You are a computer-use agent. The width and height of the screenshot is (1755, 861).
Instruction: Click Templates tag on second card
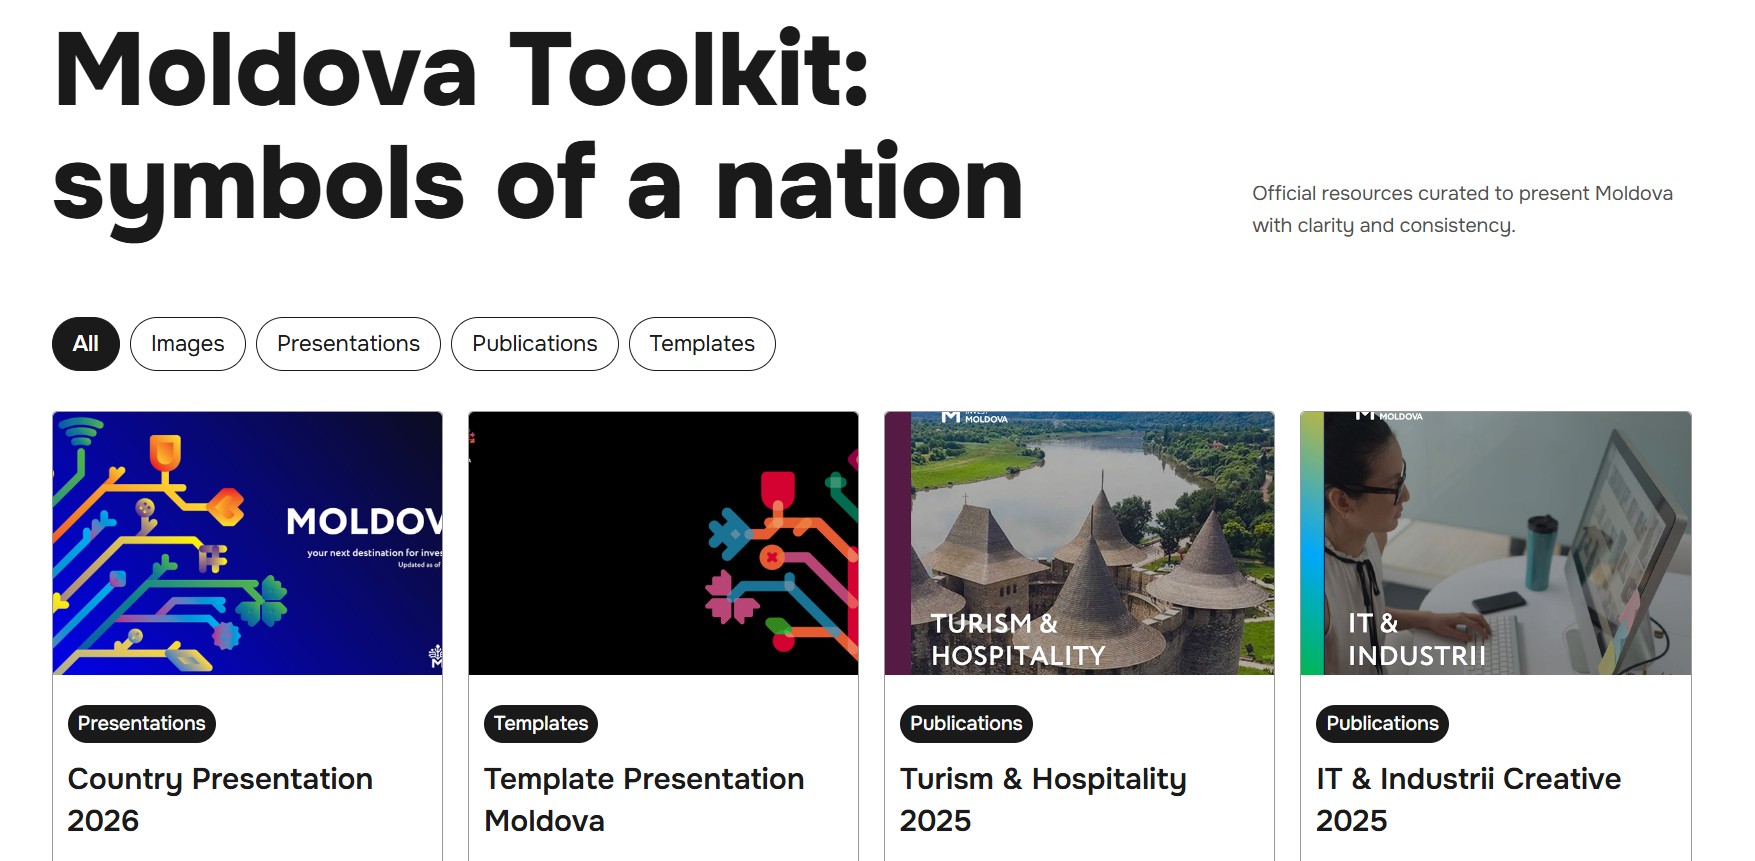(x=541, y=724)
